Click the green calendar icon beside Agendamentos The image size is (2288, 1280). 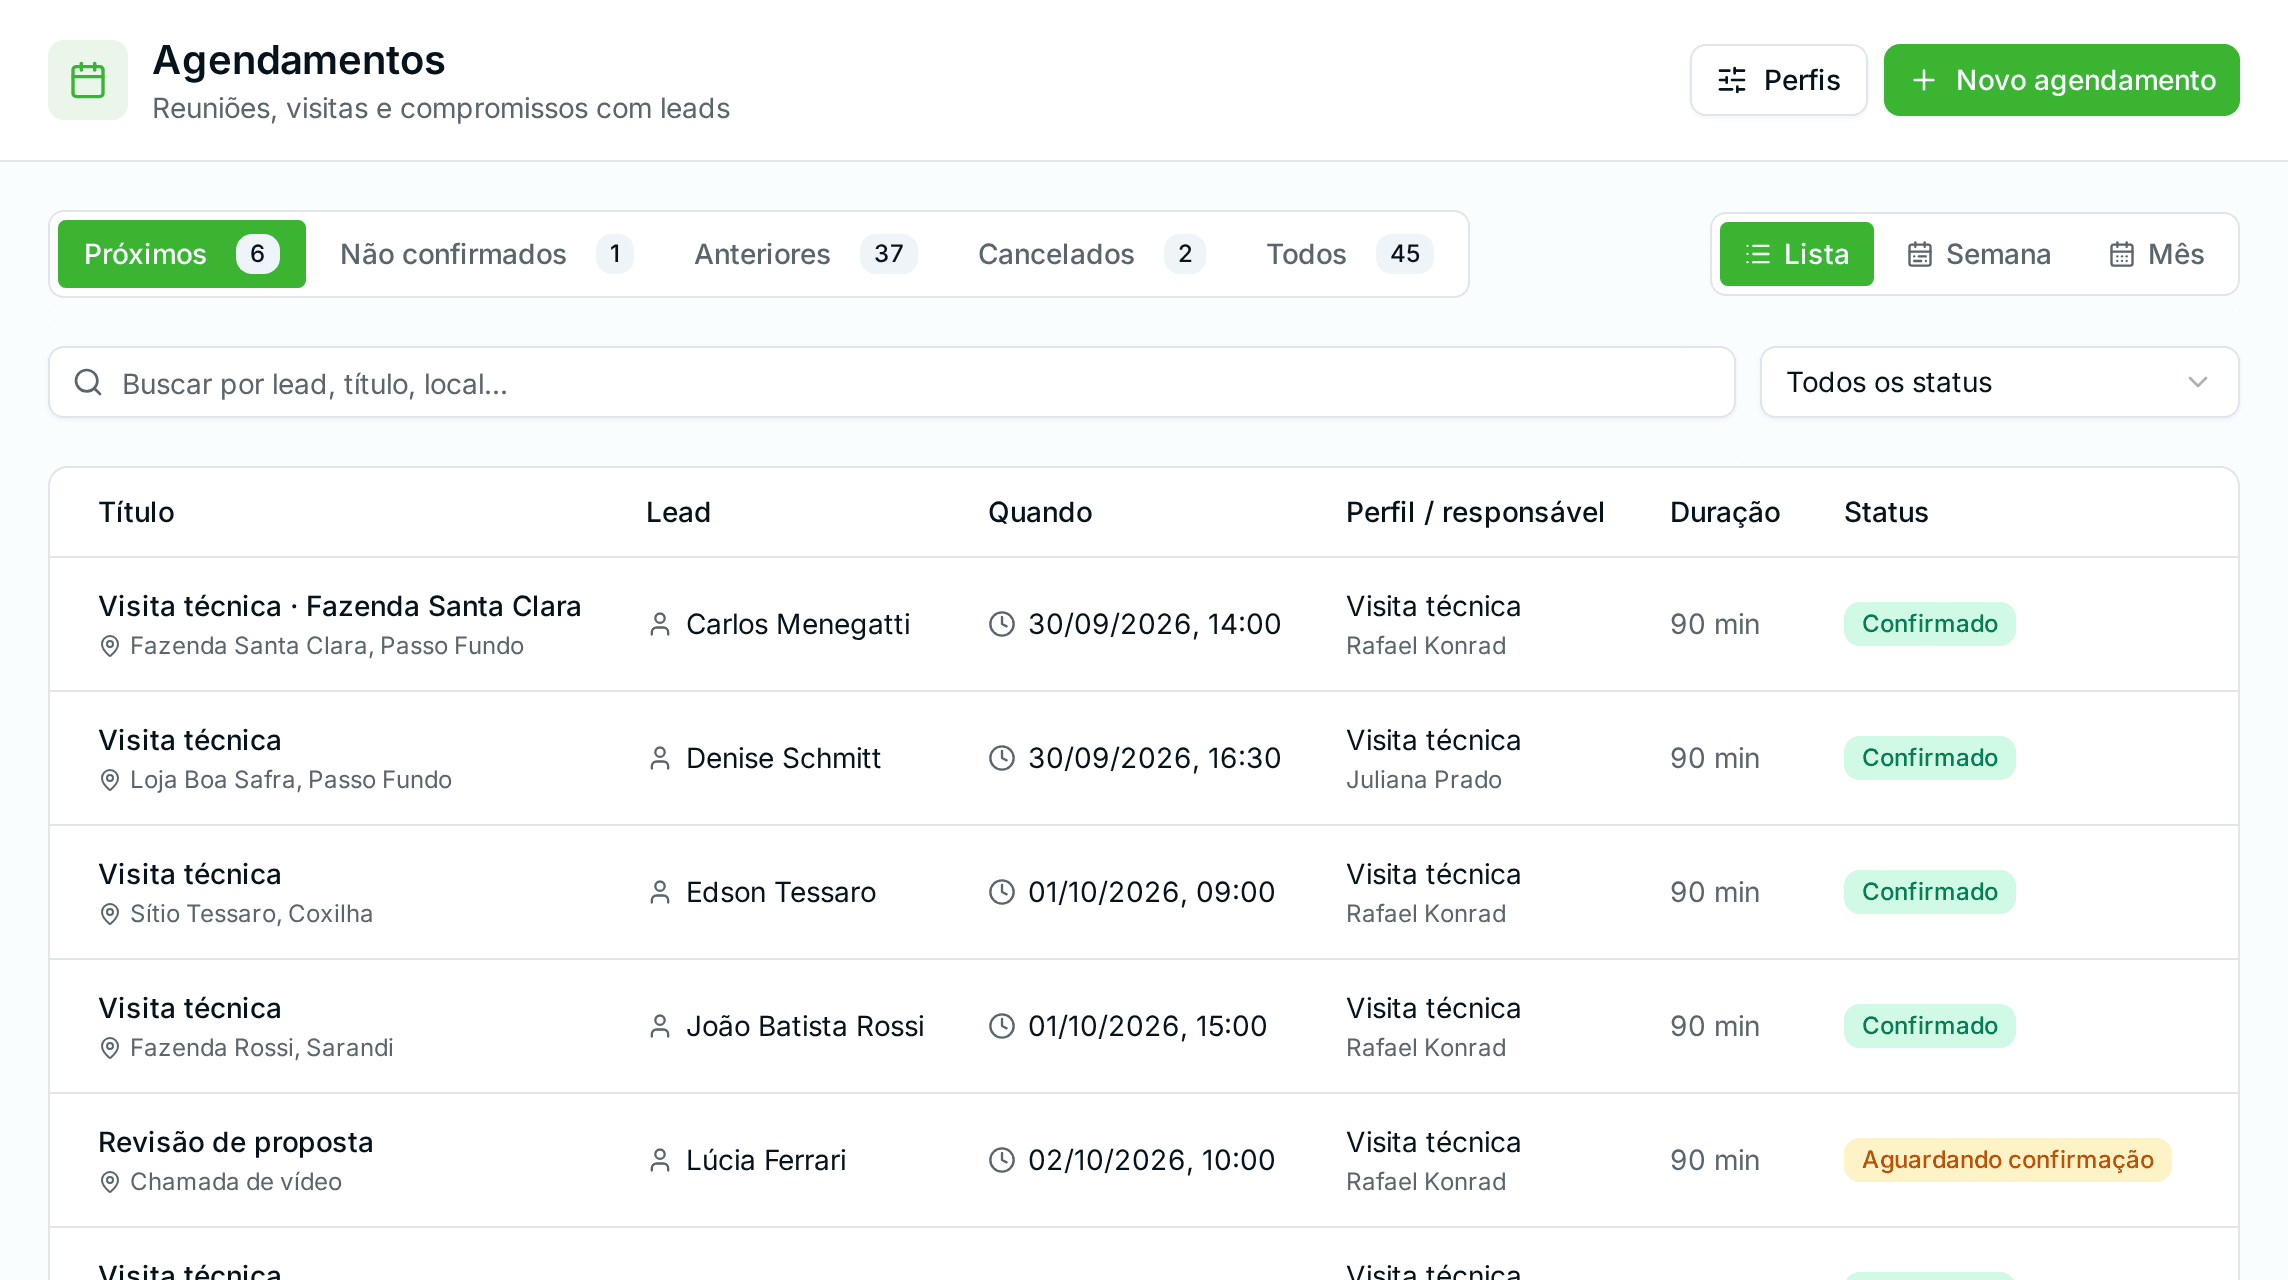click(x=88, y=80)
